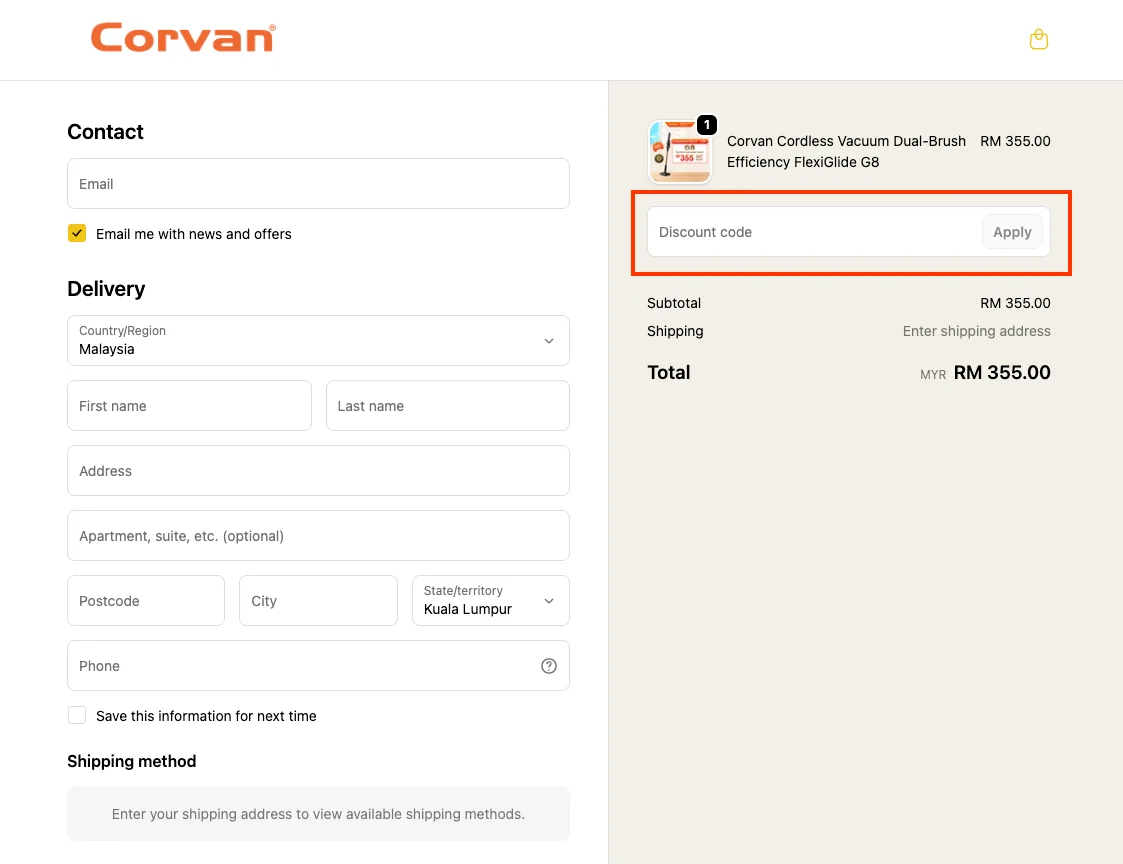1123x864 pixels.
Task: Click the vacuum product thumbnail
Action: pyautogui.click(x=680, y=152)
